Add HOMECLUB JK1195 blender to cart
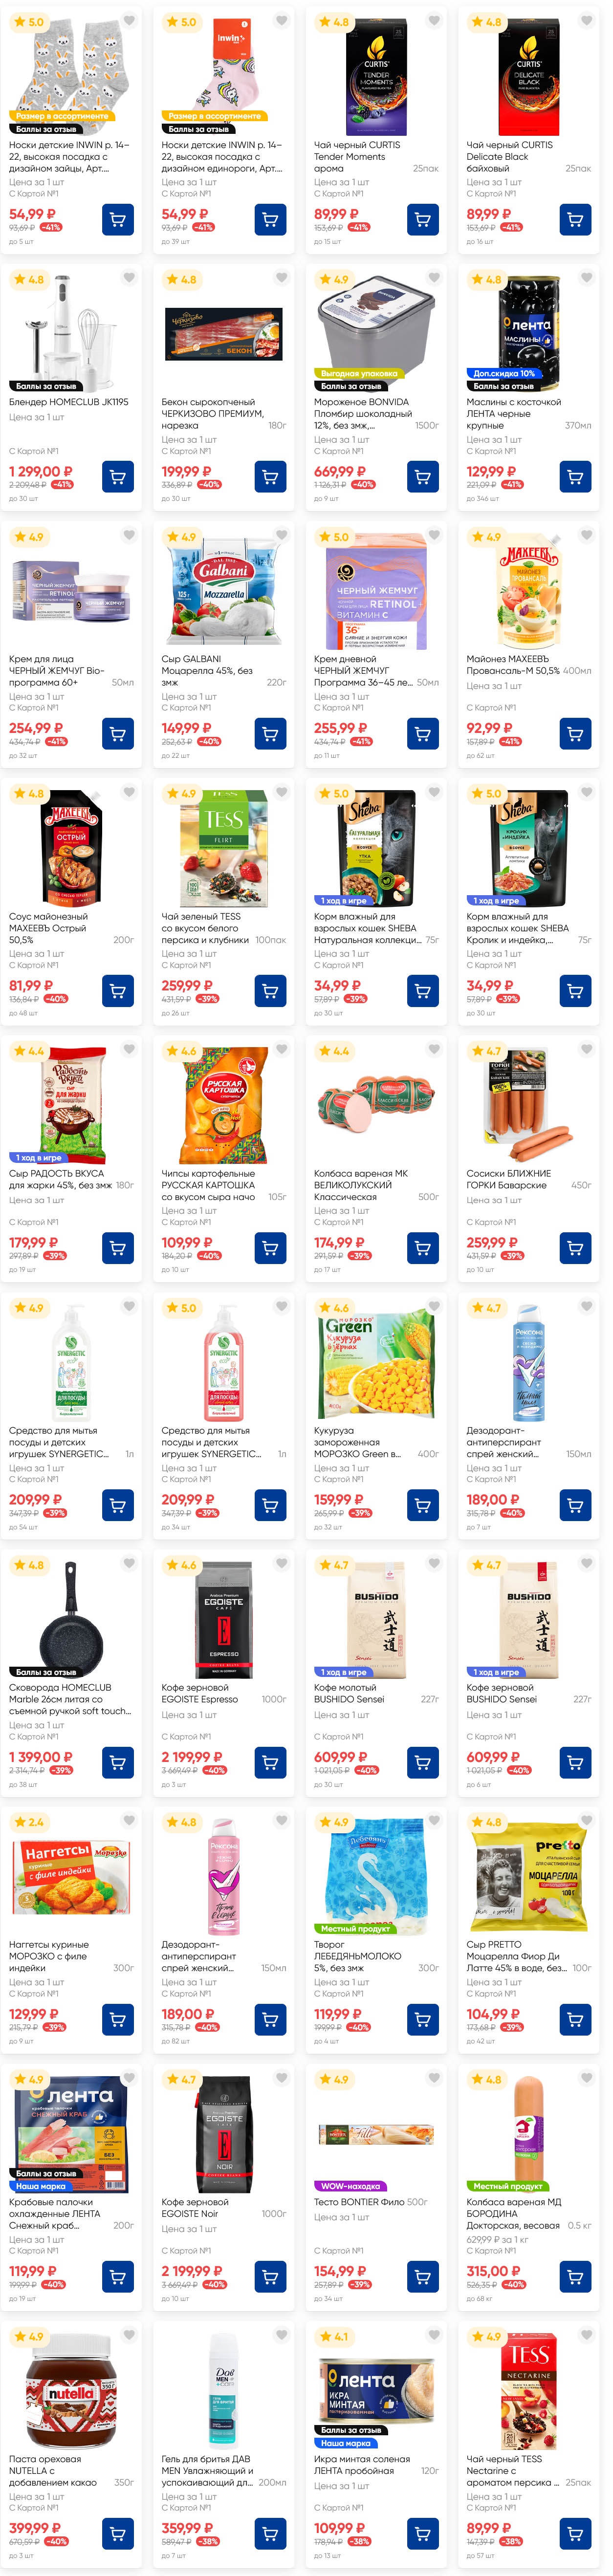This screenshot has height=2576, width=613. point(118,476)
